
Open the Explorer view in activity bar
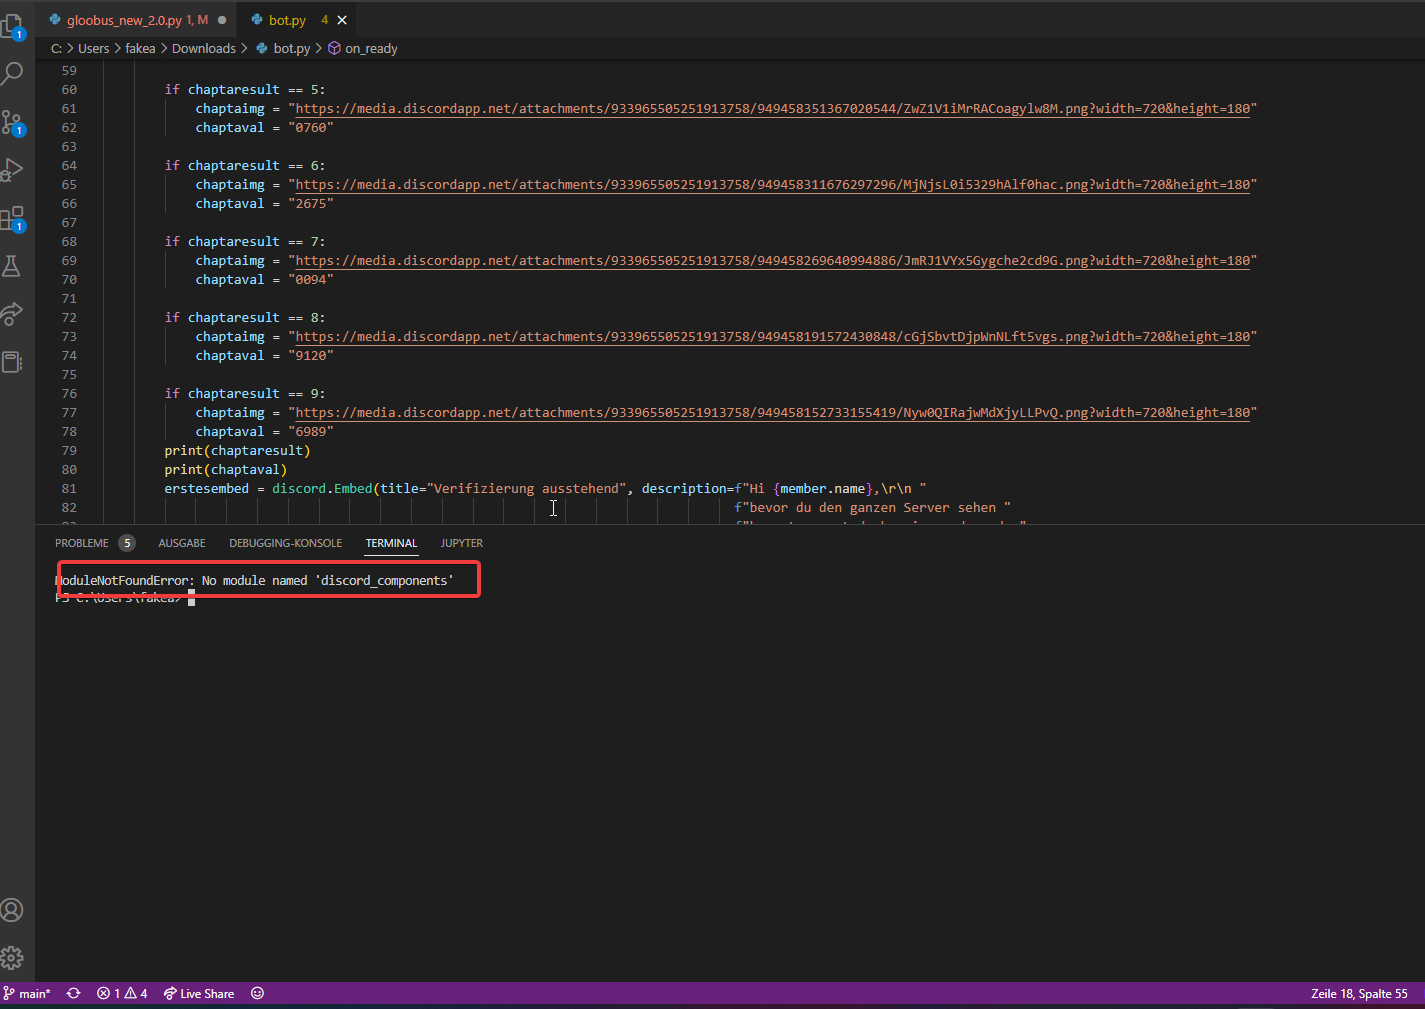tap(12, 26)
